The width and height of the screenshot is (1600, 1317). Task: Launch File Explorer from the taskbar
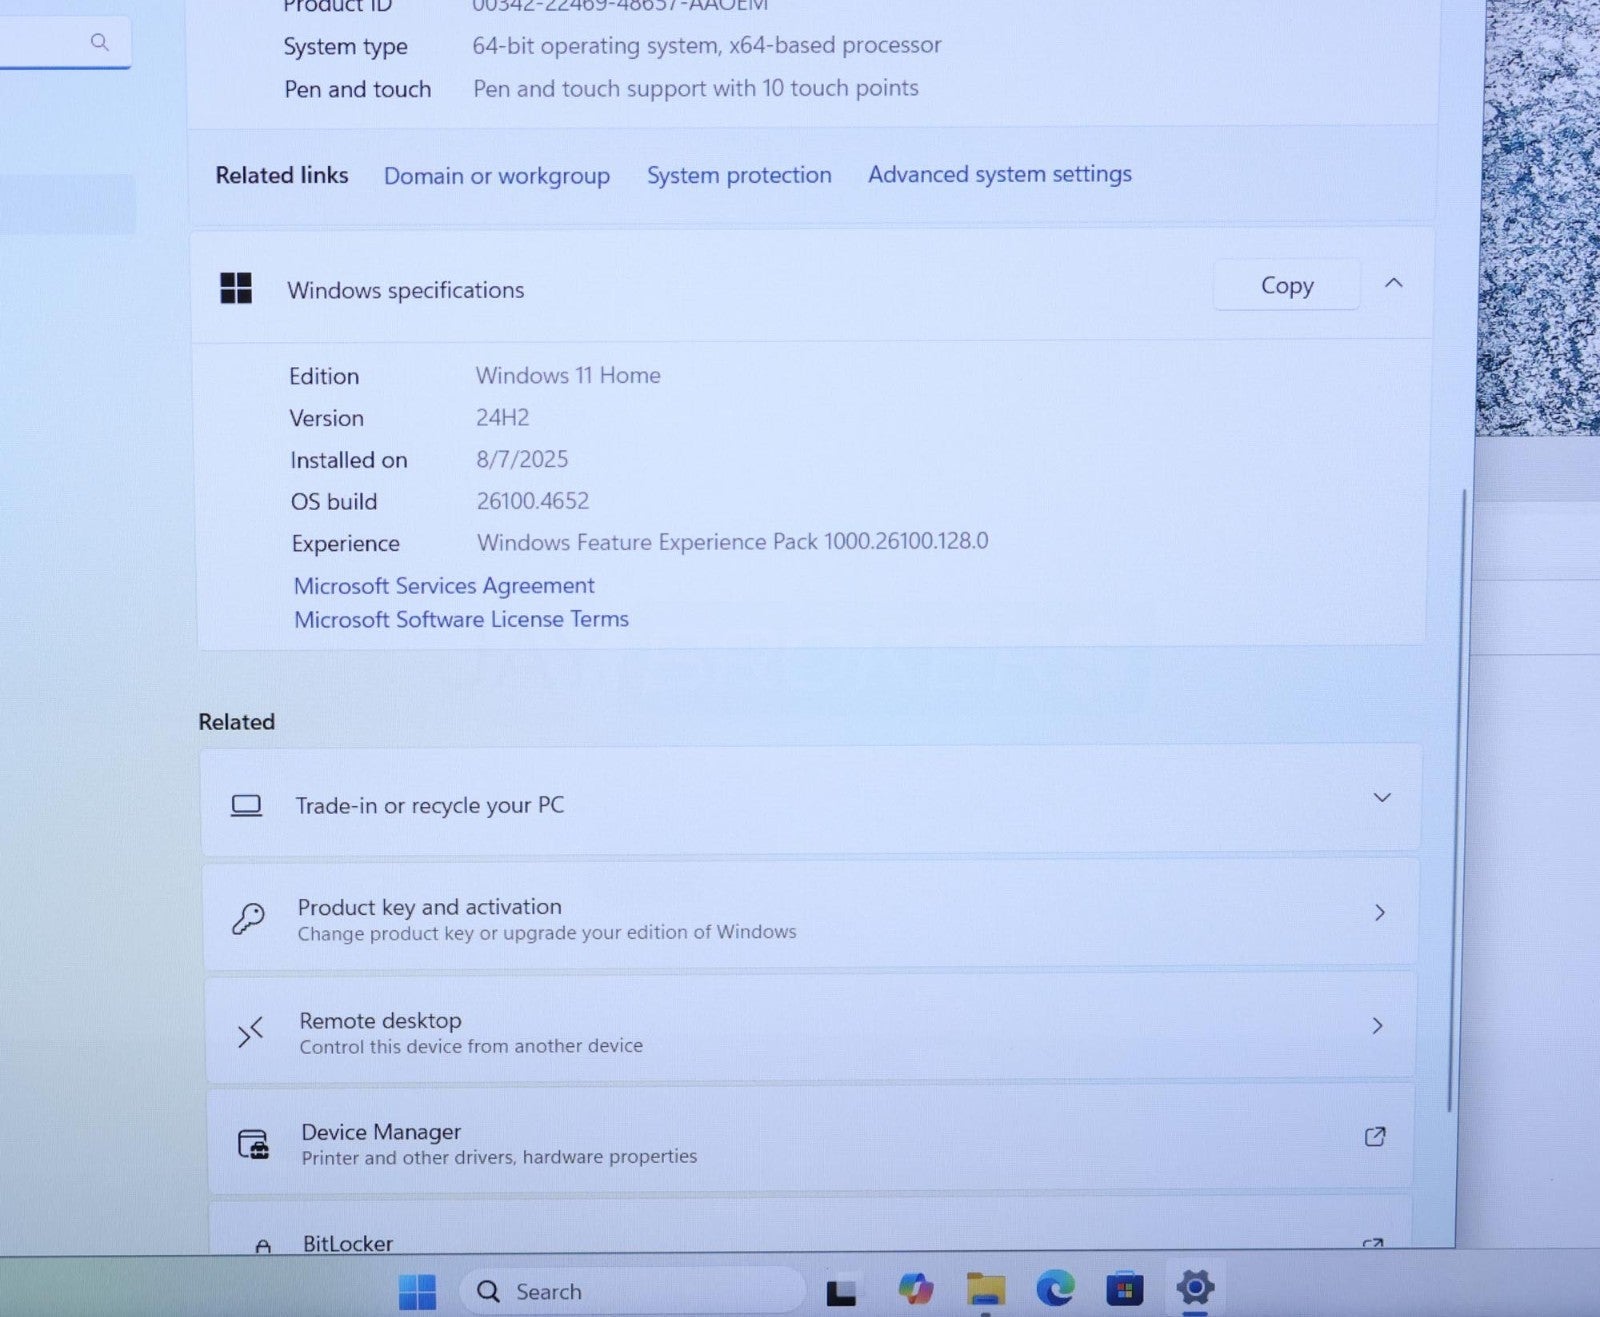pyautogui.click(x=985, y=1289)
